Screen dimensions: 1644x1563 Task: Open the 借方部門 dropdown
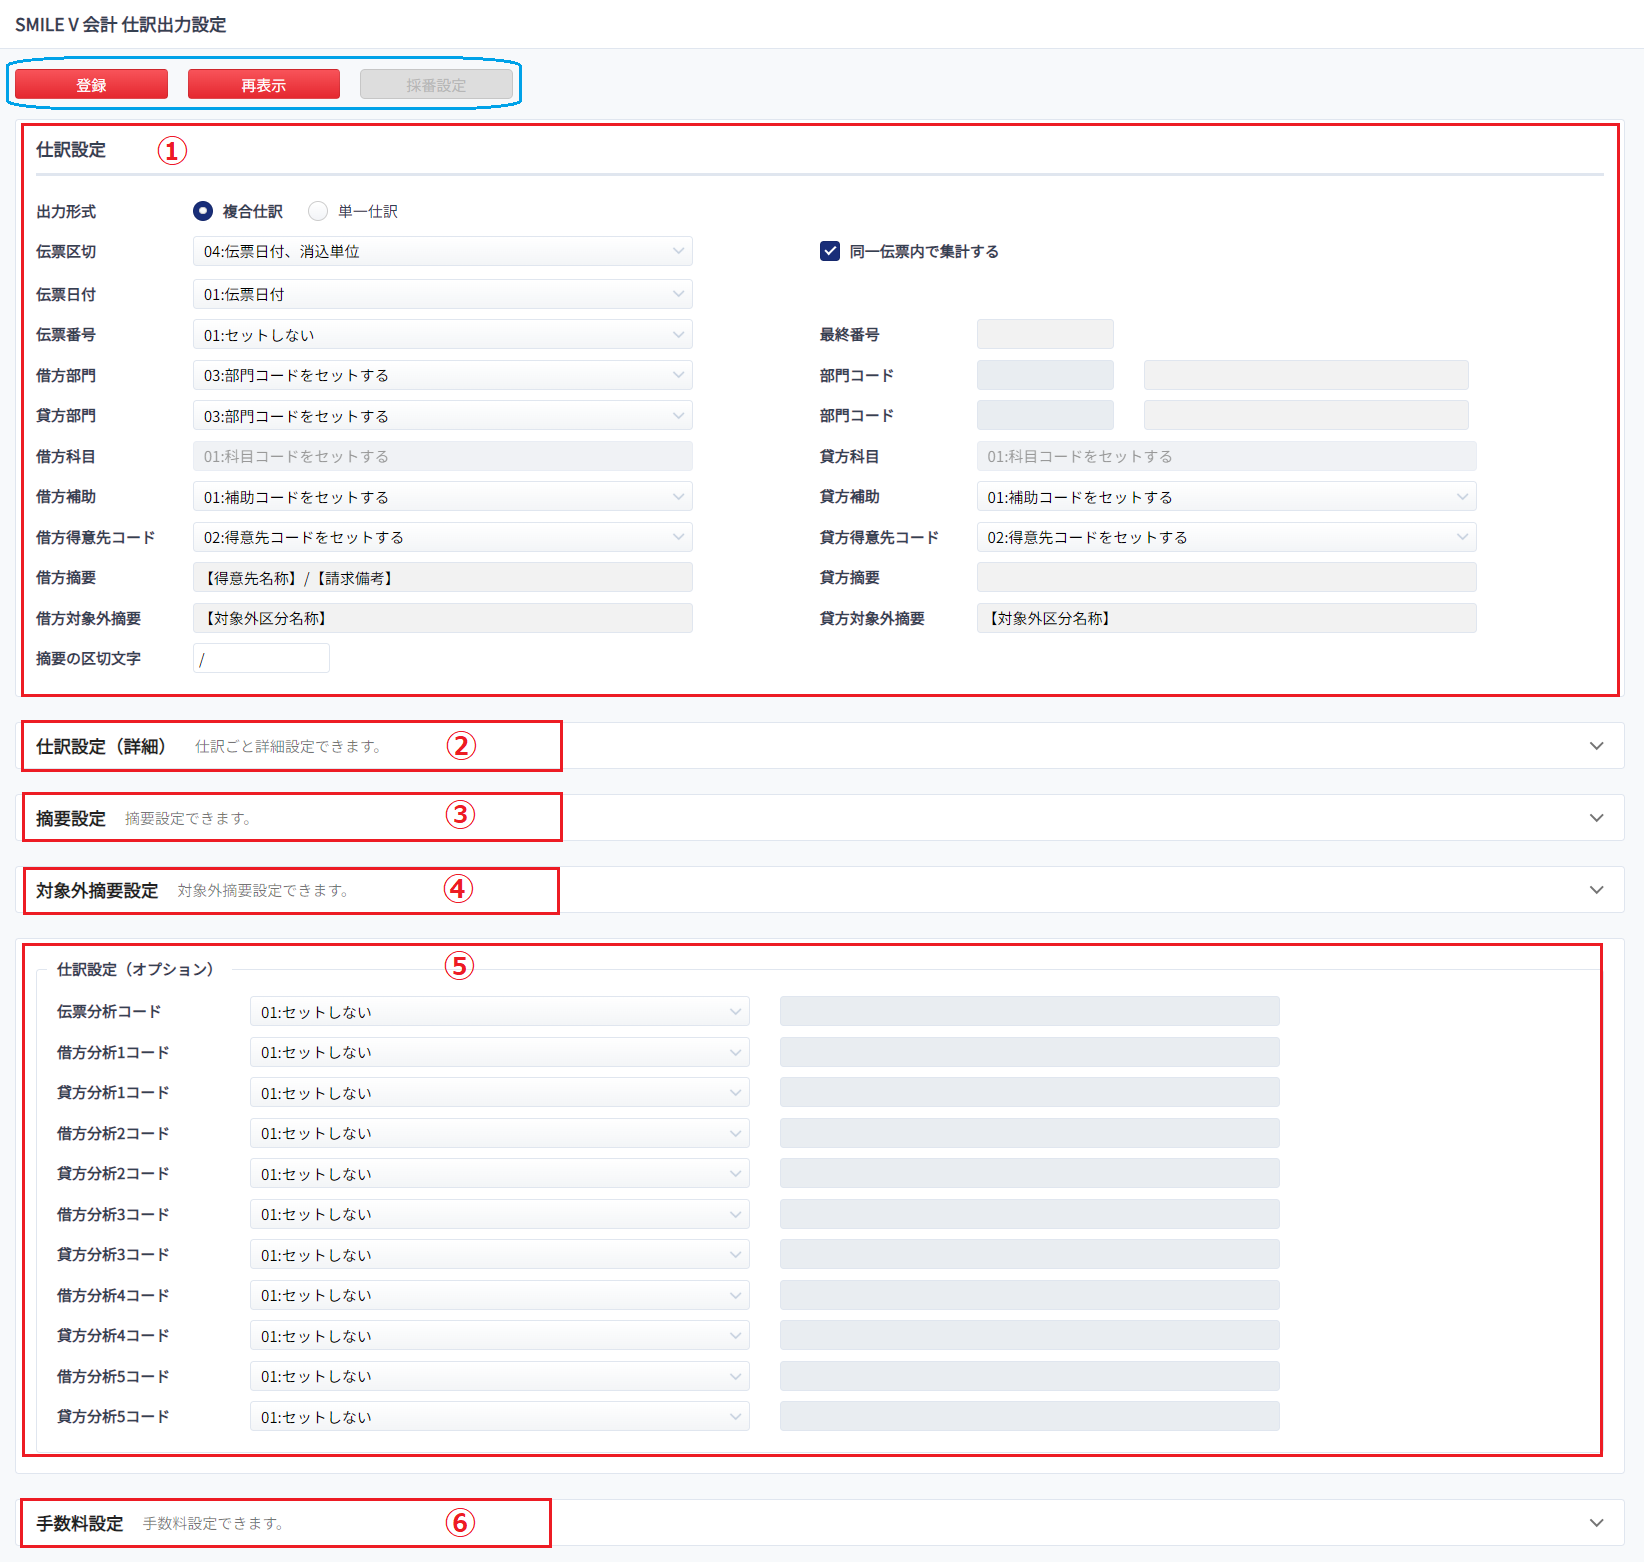click(442, 375)
